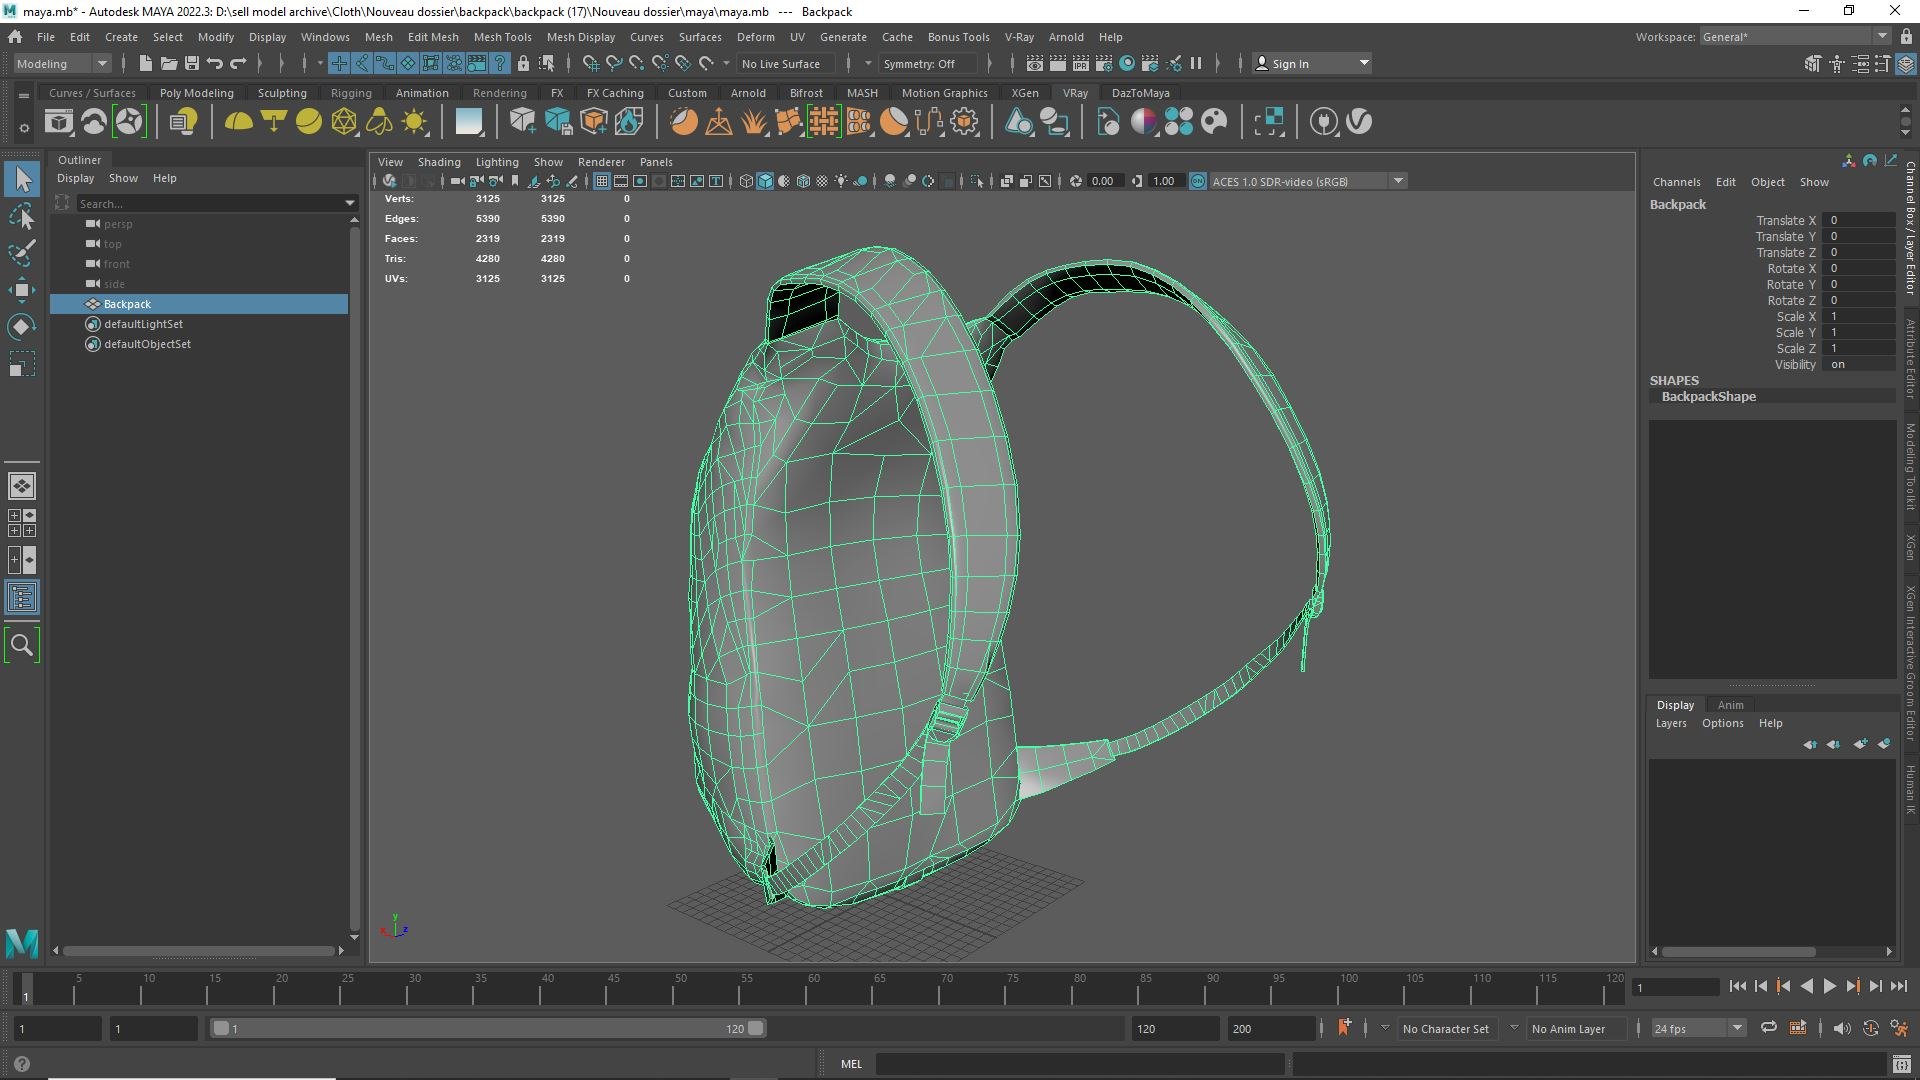
Task: Toggle viewport textured display
Action: coord(822,181)
